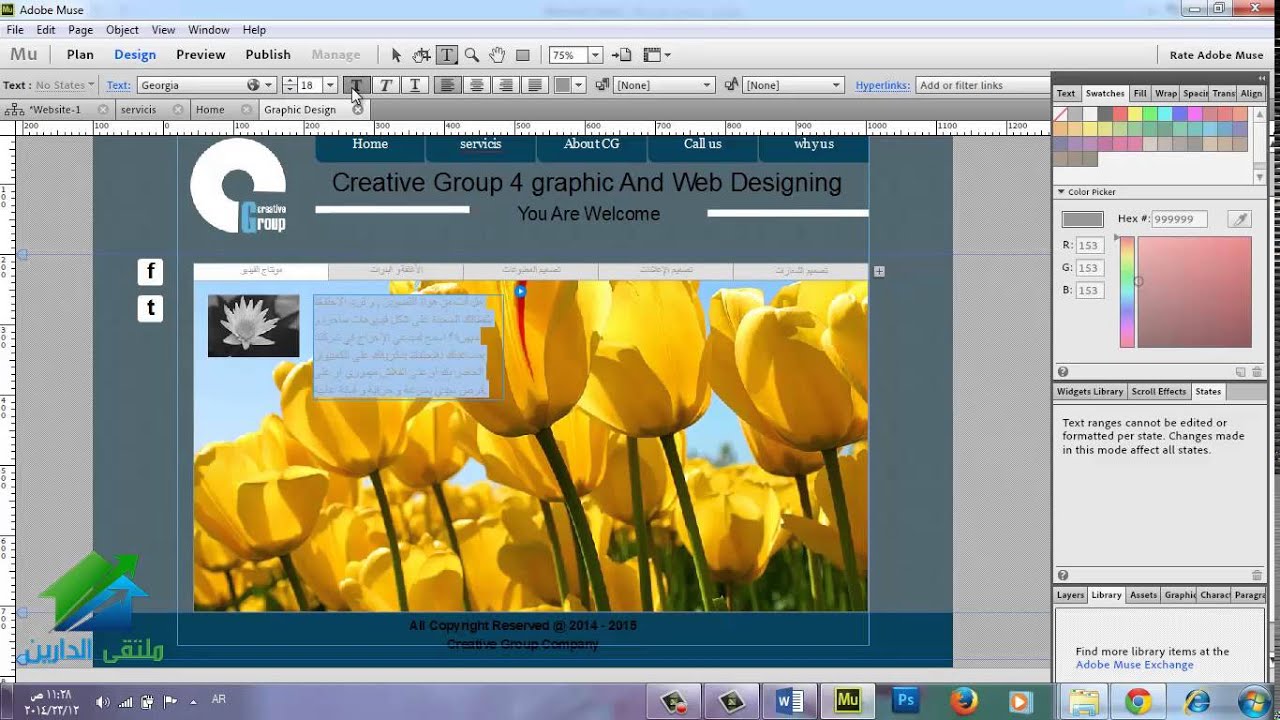Image resolution: width=1280 pixels, height=720 pixels.
Task: Open Adobe Muse from taskbar
Action: pyautogui.click(x=848, y=701)
